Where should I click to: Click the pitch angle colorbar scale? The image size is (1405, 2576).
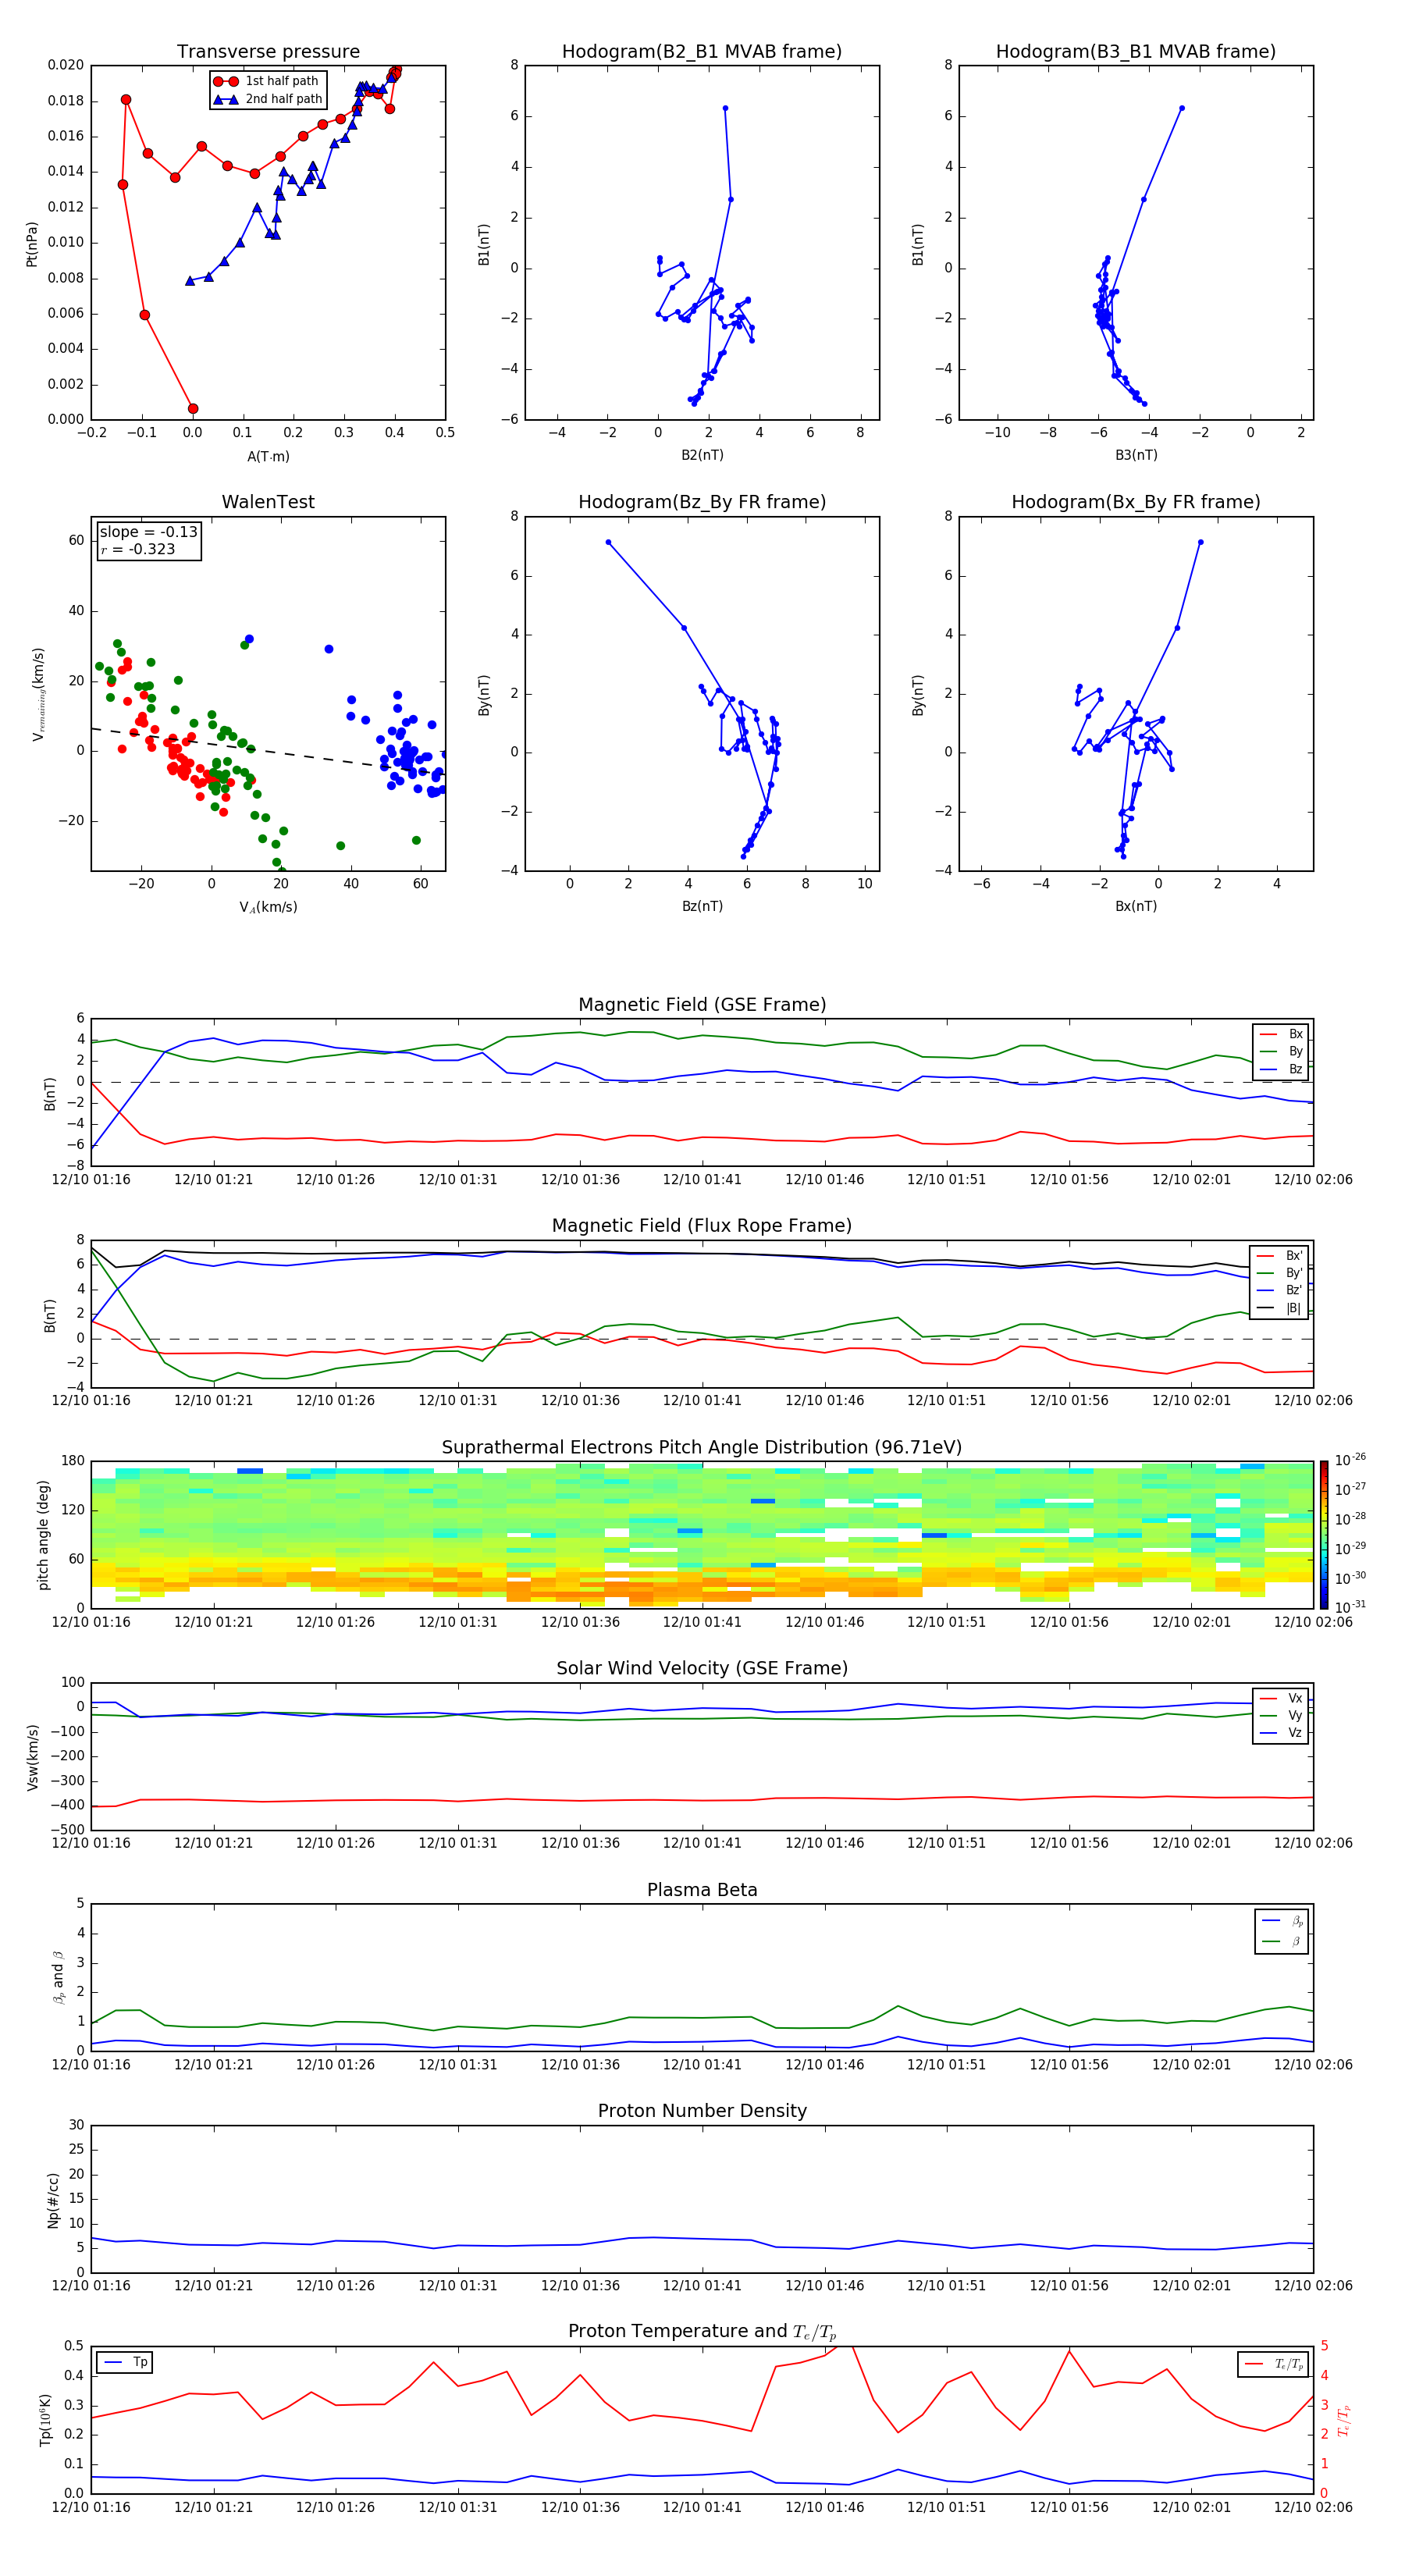click(x=1324, y=1534)
